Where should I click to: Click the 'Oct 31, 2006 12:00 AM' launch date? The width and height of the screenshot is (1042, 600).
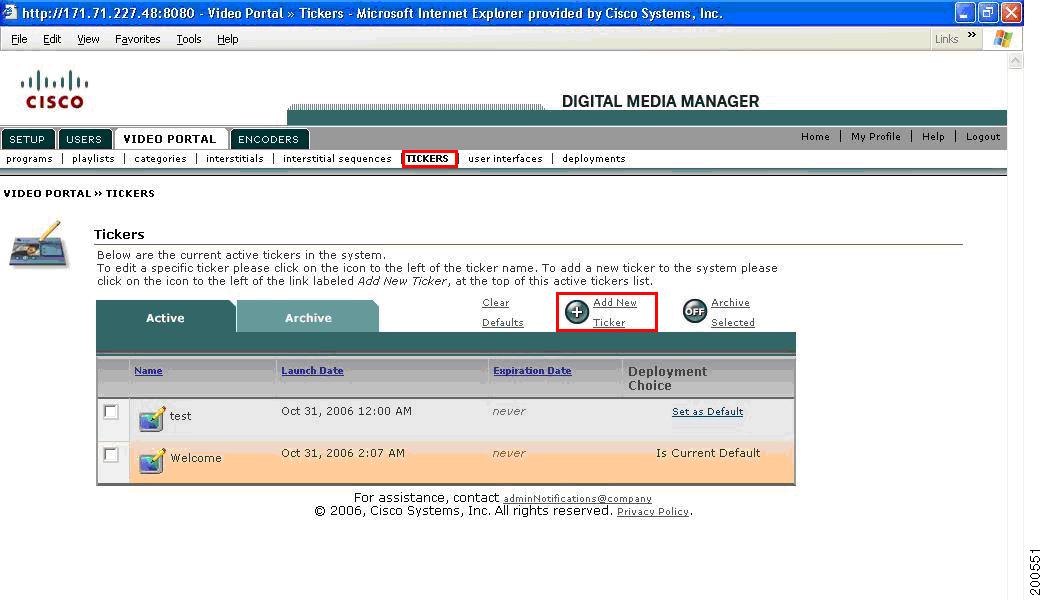tap(346, 411)
